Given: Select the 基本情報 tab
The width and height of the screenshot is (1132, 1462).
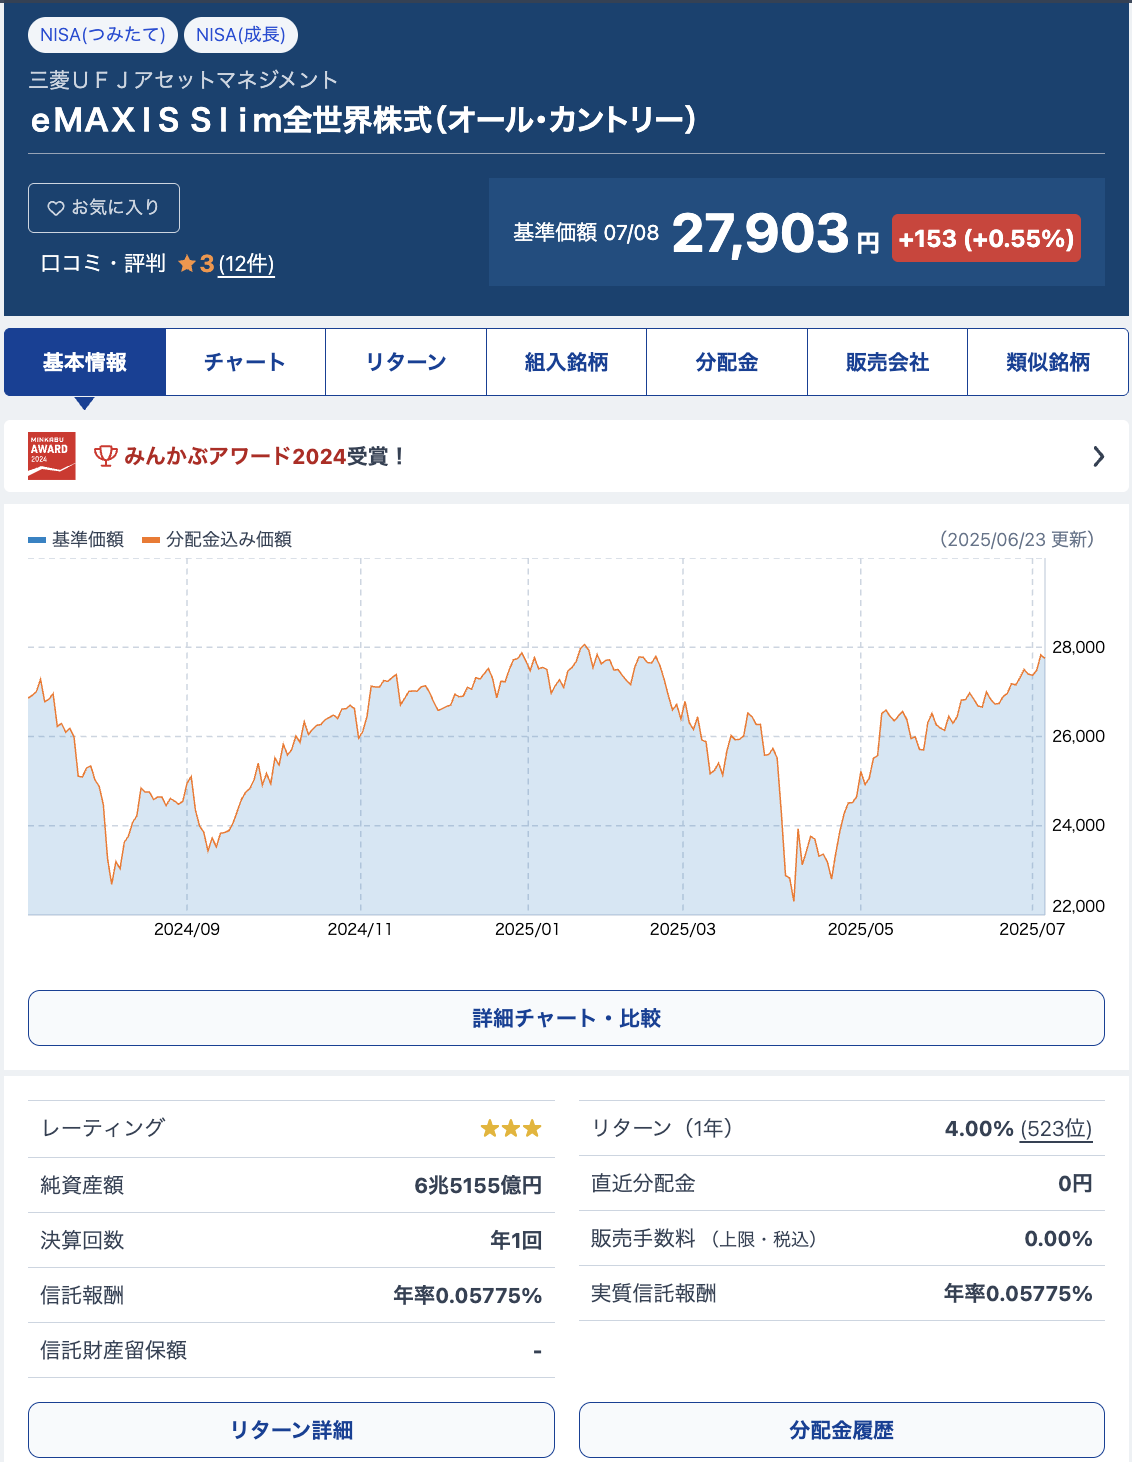Looking at the screenshot, I should click(85, 362).
